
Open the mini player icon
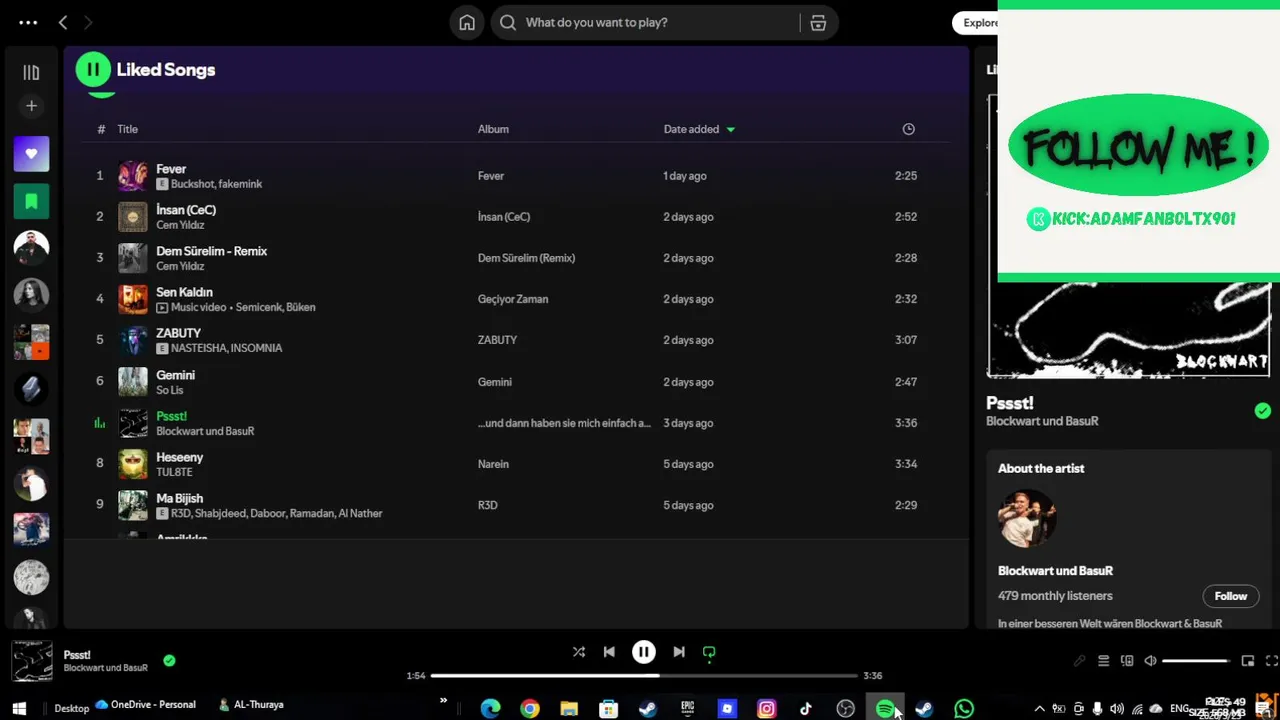(1248, 661)
